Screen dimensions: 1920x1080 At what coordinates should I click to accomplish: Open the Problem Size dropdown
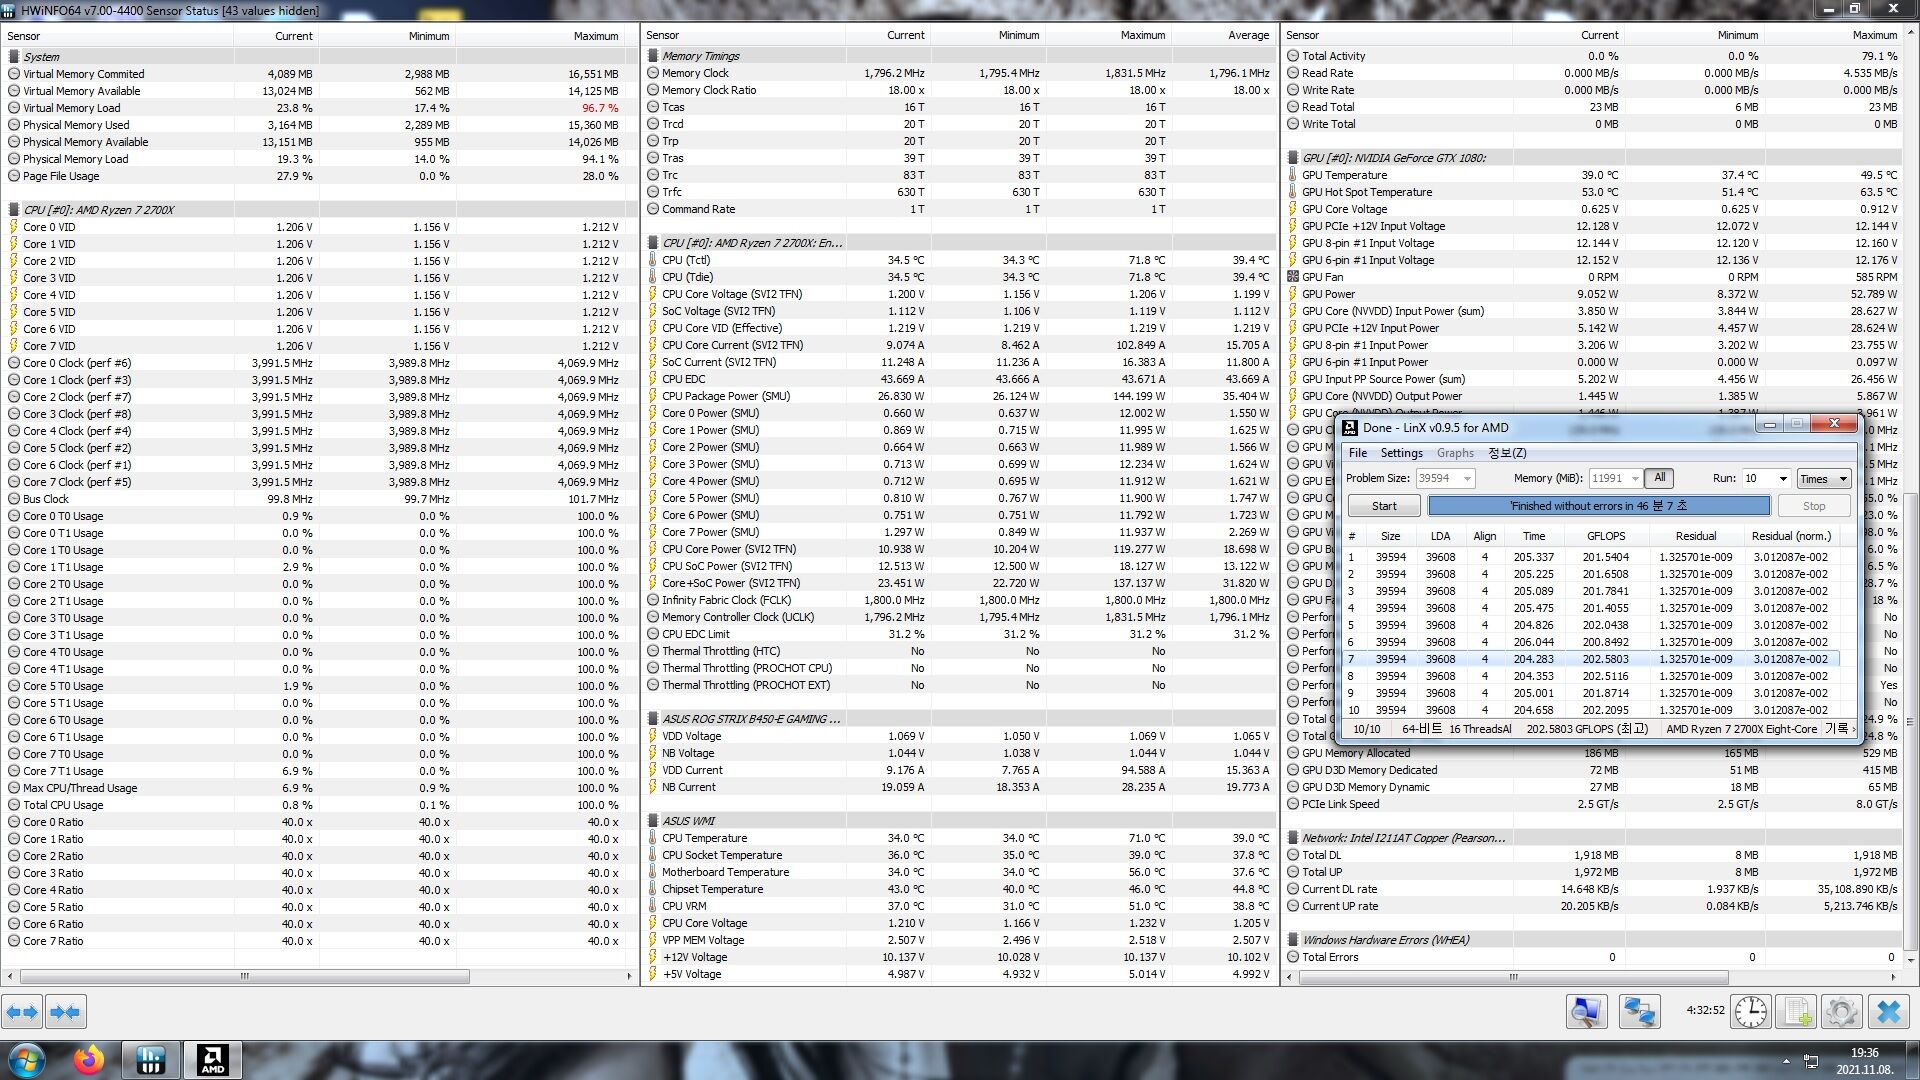click(1467, 479)
